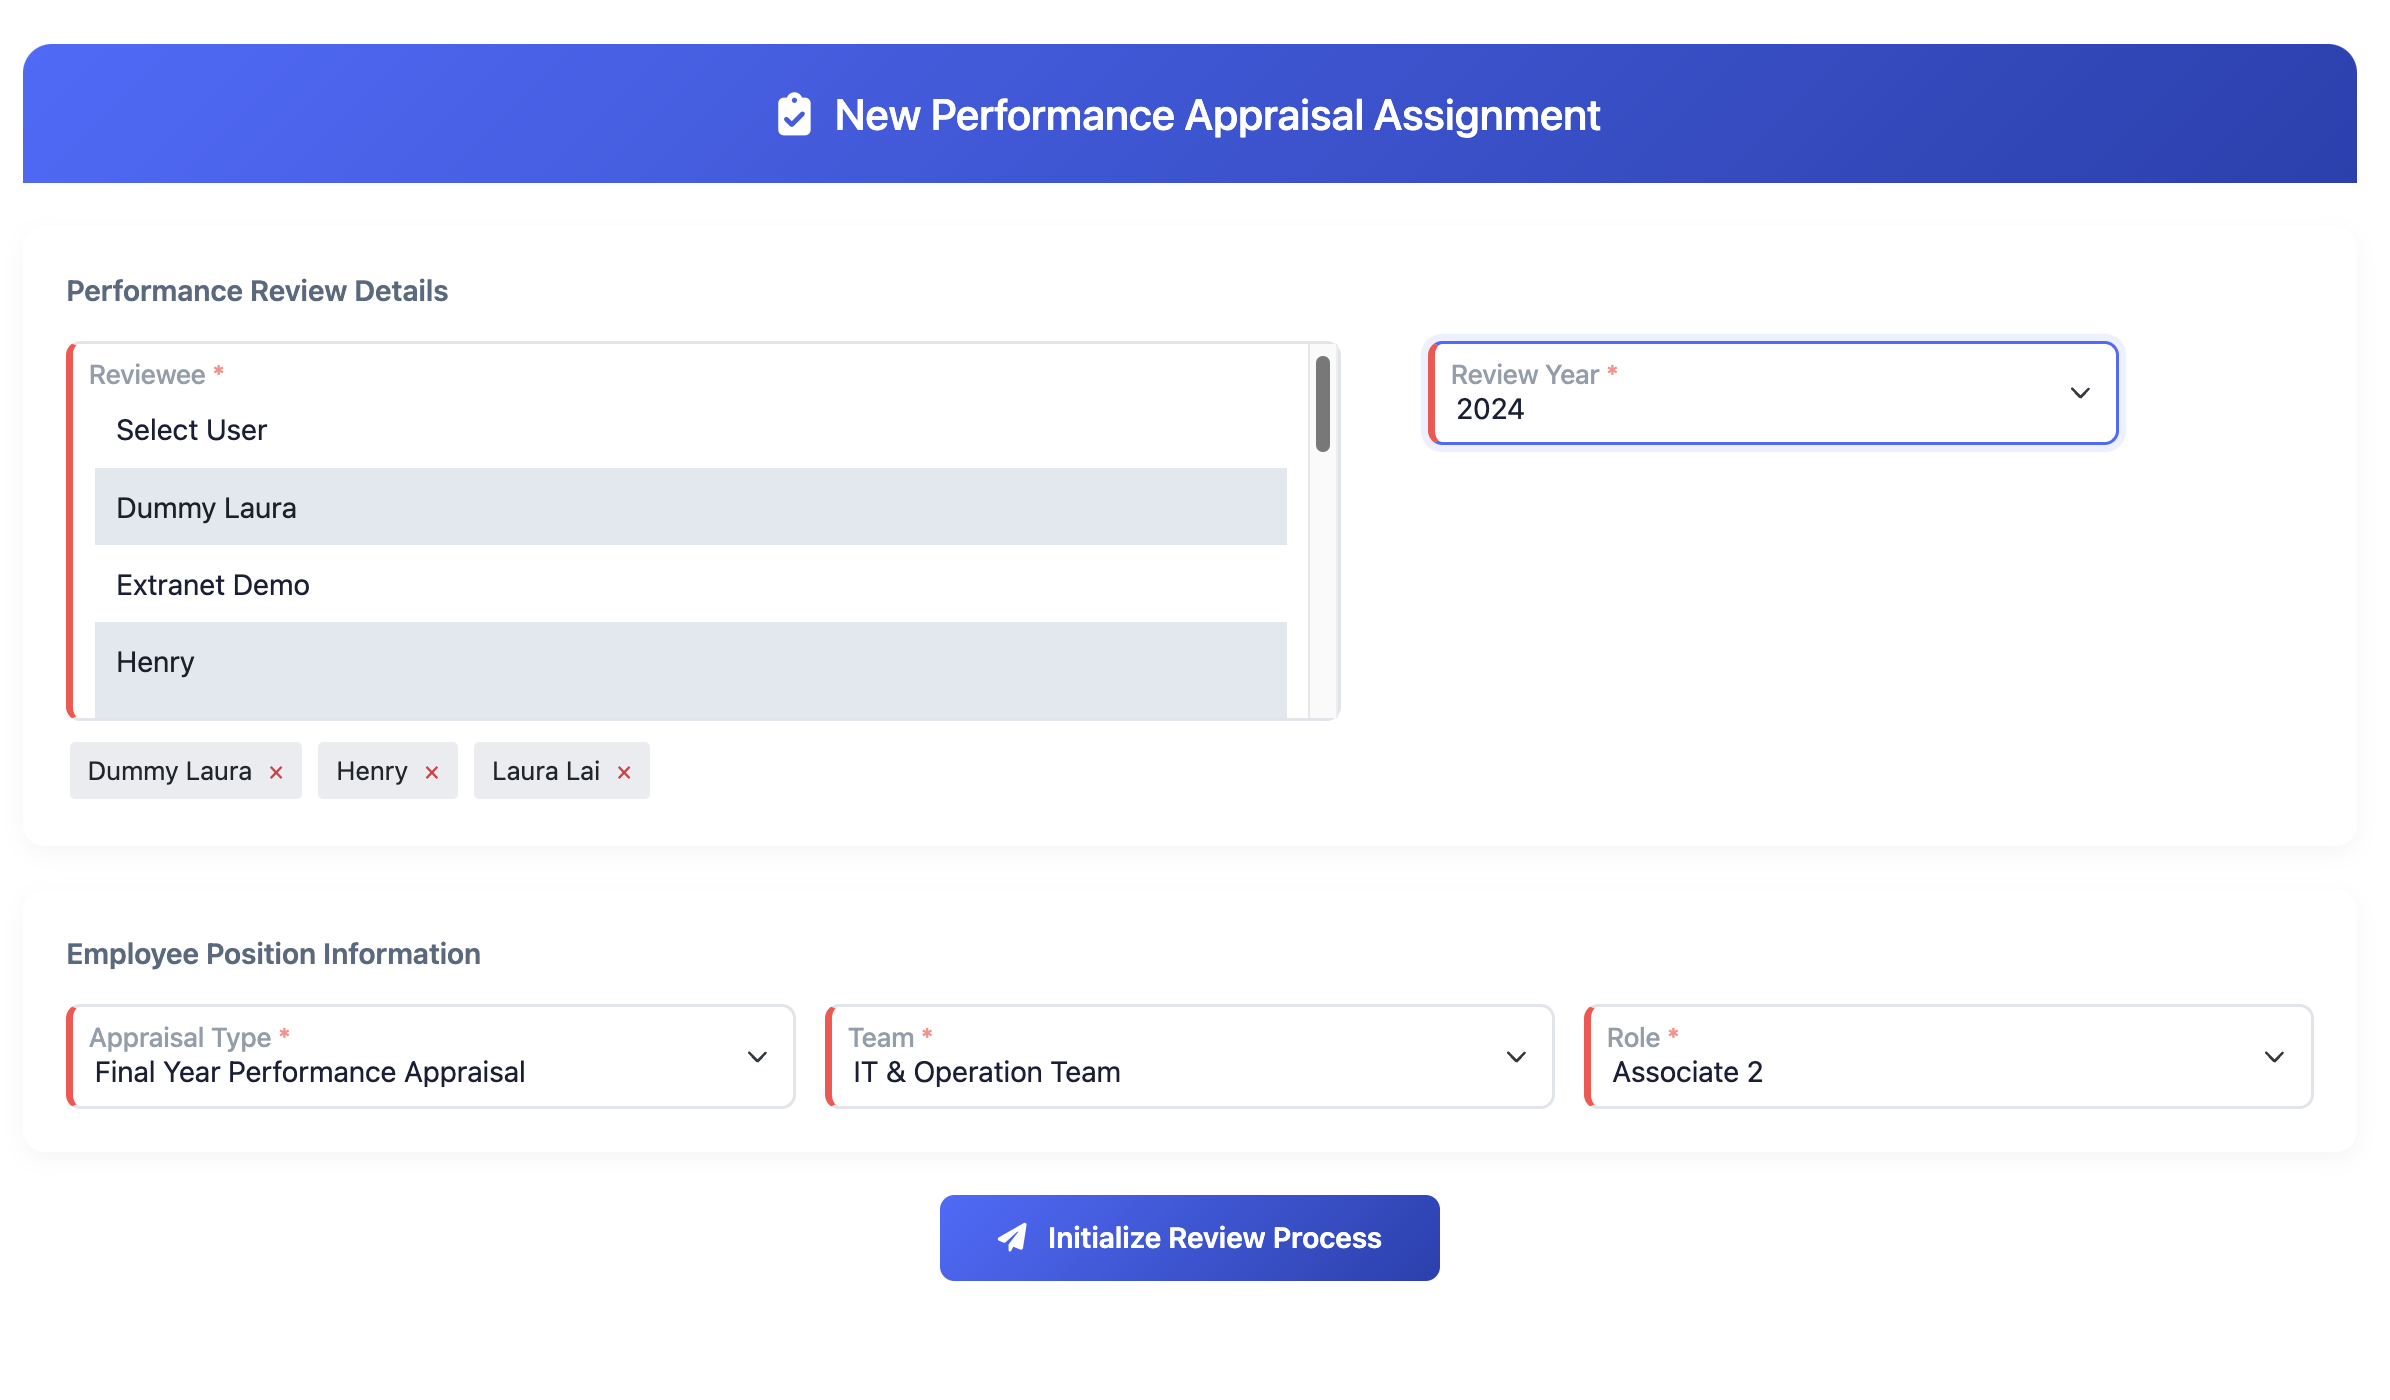Click the IT & Operation Team value
The height and width of the screenshot is (1400, 2390).
[986, 1072]
